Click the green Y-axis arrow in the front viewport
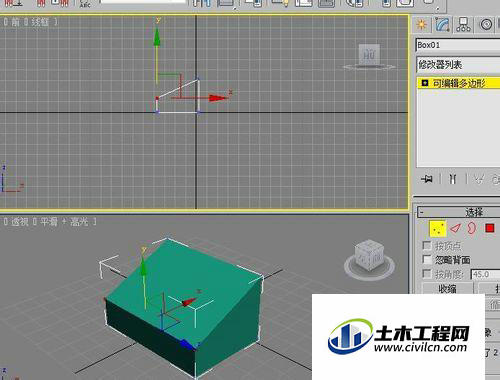Screen dimensions: 500x380 point(157,37)
